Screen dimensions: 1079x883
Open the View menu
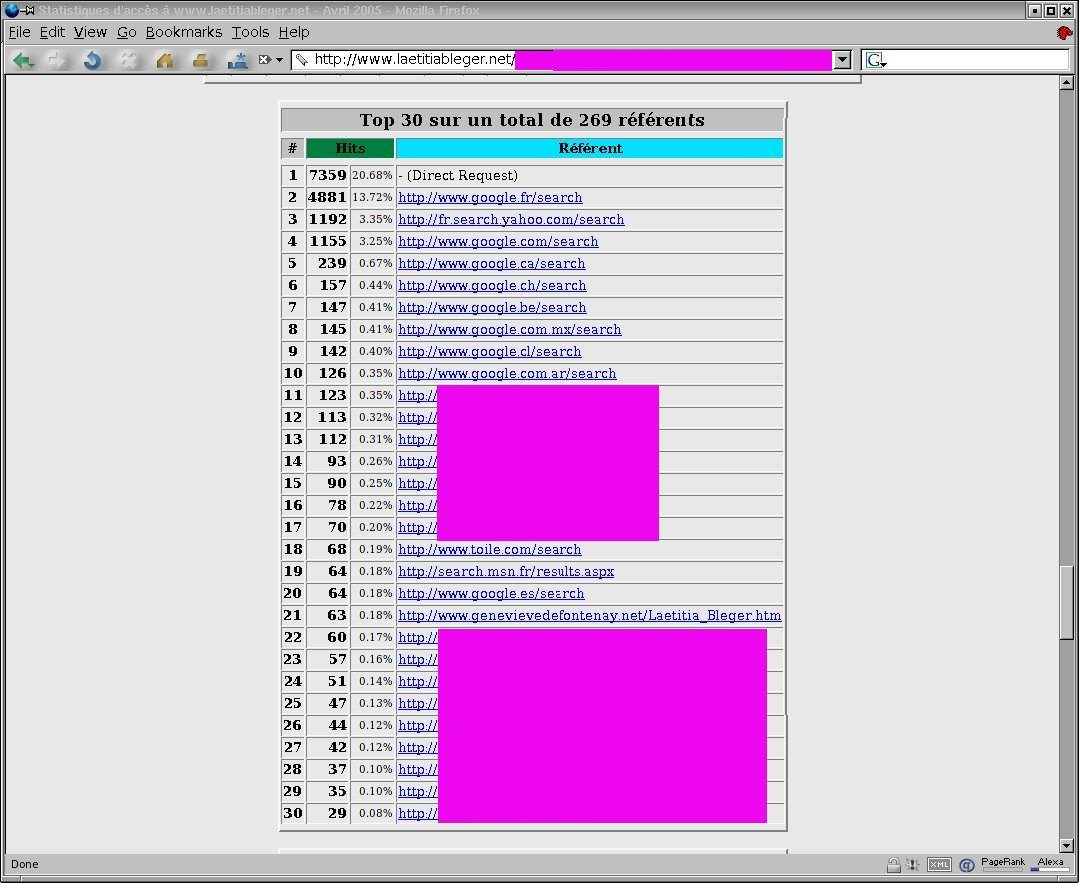(90, 32)
